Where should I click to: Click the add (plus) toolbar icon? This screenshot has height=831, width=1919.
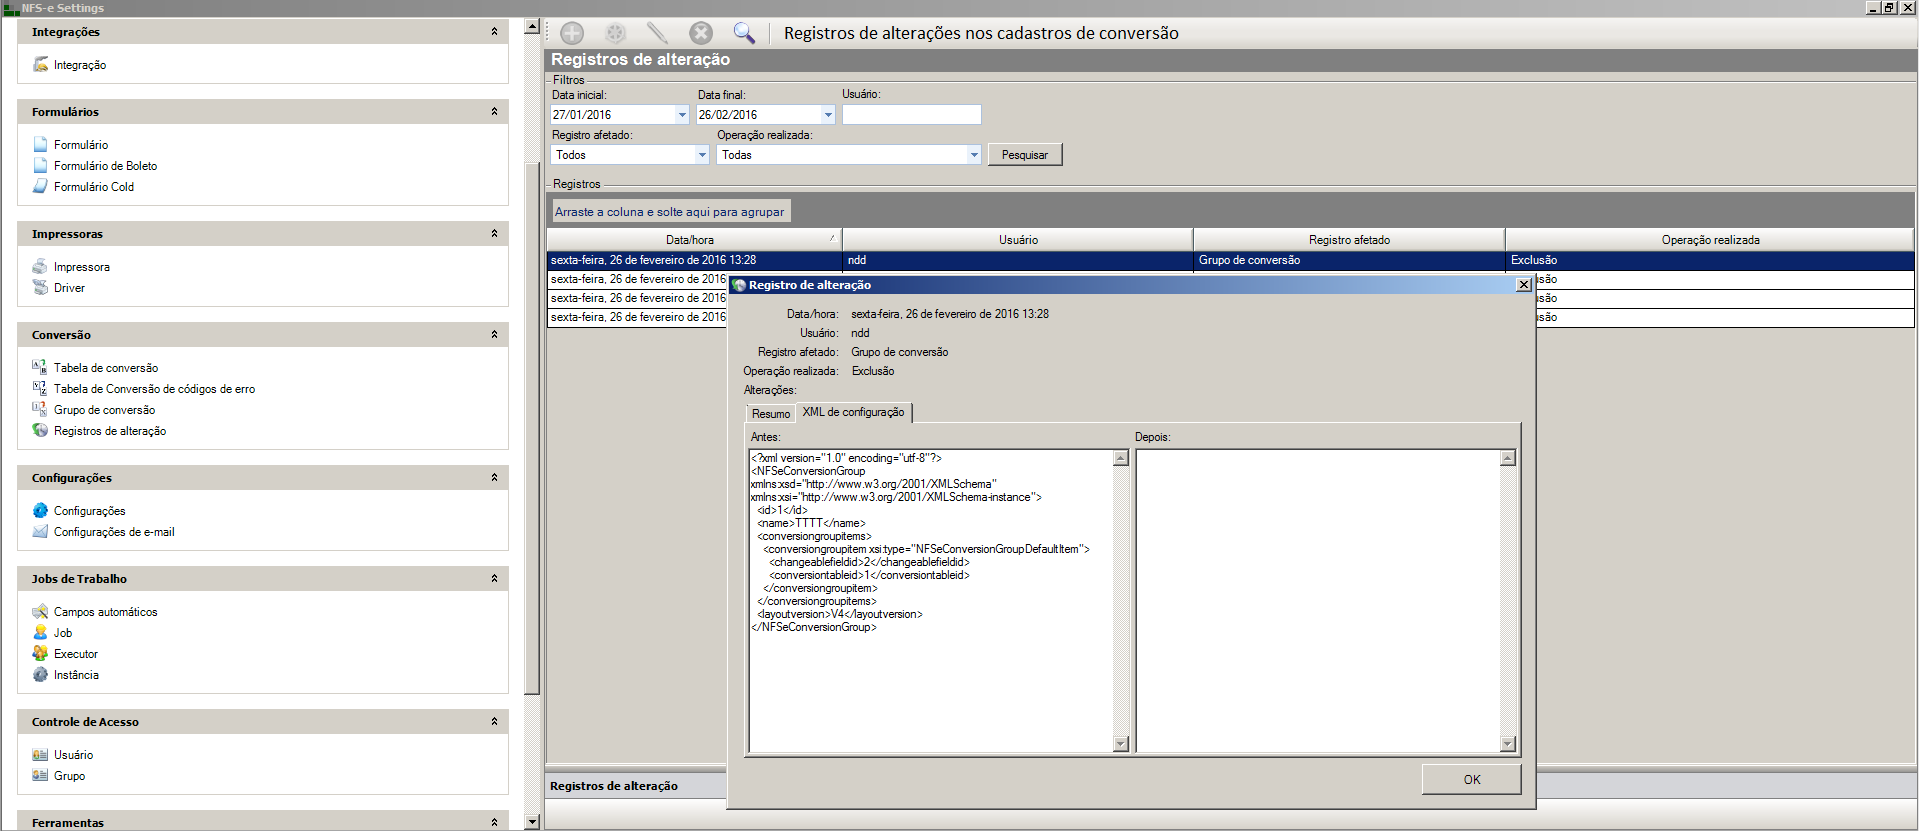pyautogui.click(x=572, y=33)
